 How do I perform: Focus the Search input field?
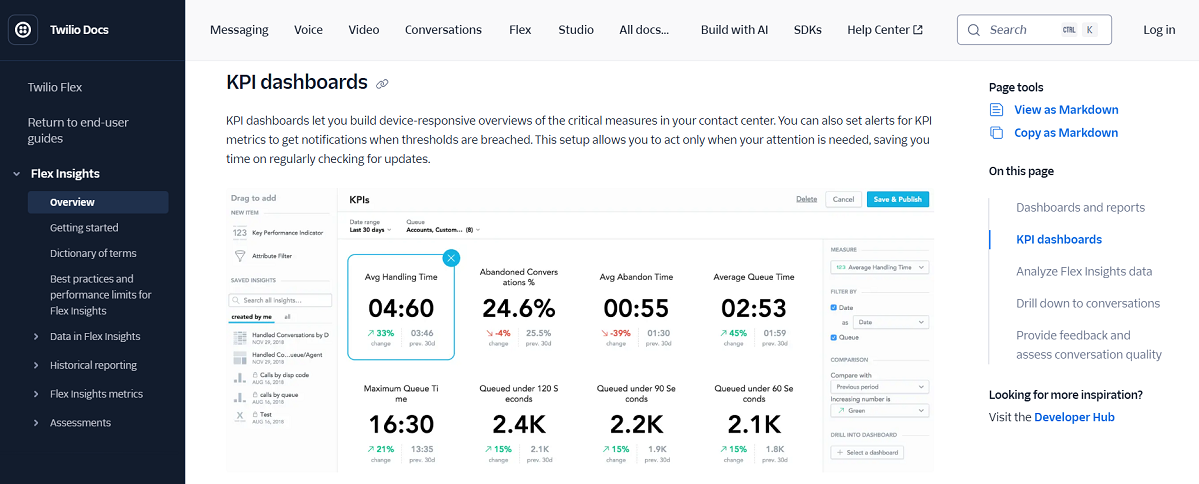pyautogui.click(x=1034, y=30)
